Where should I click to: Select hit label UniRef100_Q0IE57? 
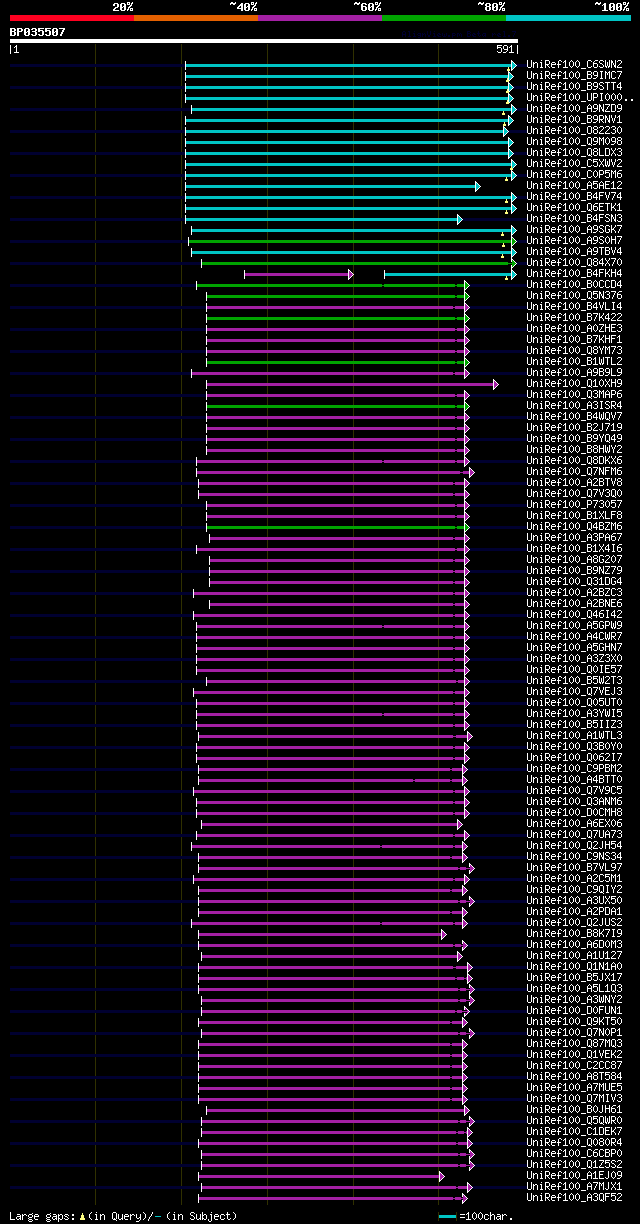(574, 669)
